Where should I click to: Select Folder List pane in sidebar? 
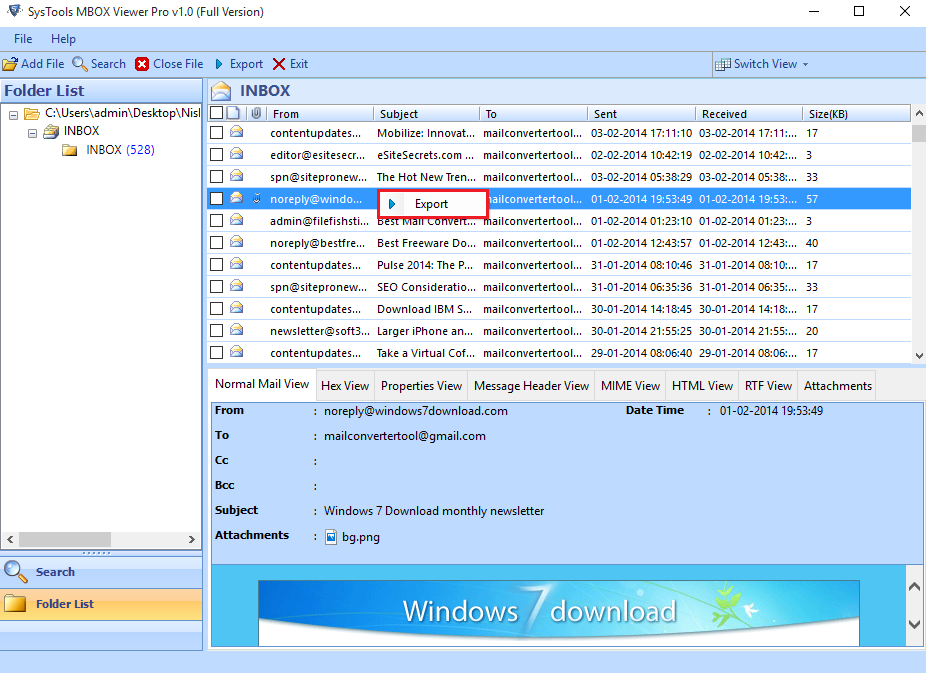tap(101, 604)
